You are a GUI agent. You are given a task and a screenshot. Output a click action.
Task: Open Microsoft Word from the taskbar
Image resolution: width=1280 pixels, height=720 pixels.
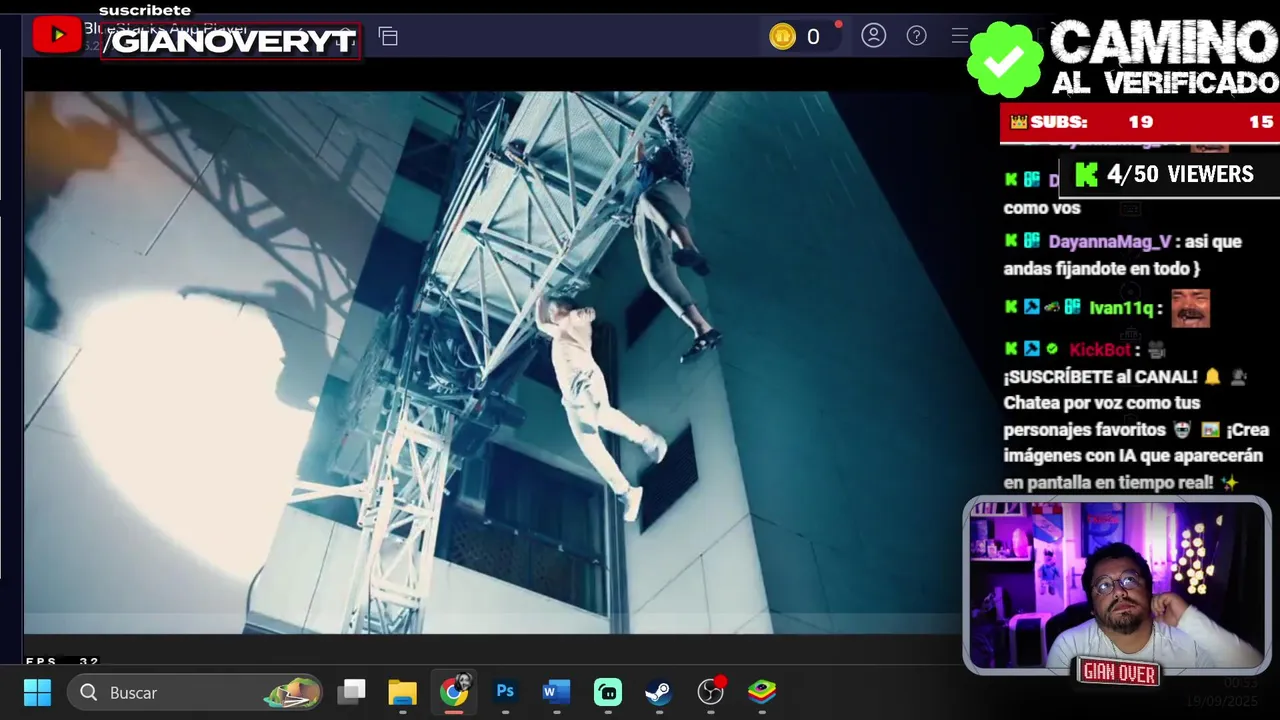556,691
